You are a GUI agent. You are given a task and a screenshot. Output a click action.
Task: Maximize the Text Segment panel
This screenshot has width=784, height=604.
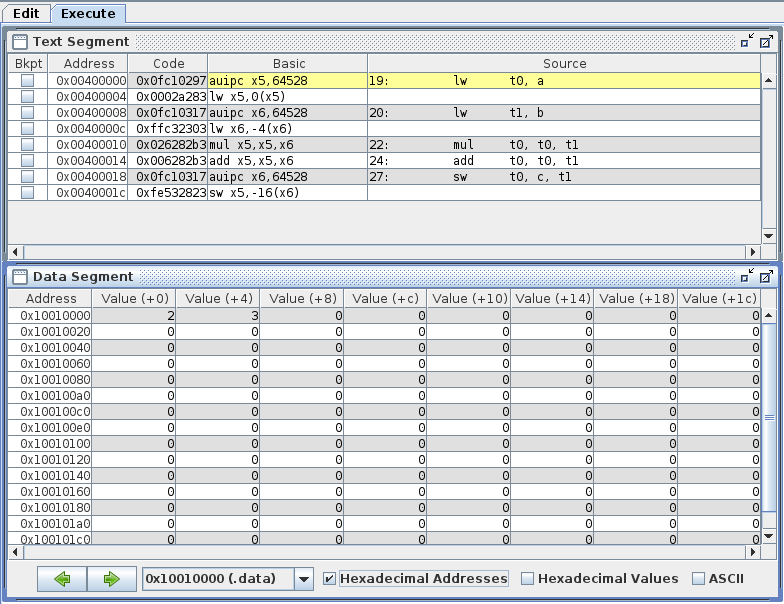pos(766,42)
